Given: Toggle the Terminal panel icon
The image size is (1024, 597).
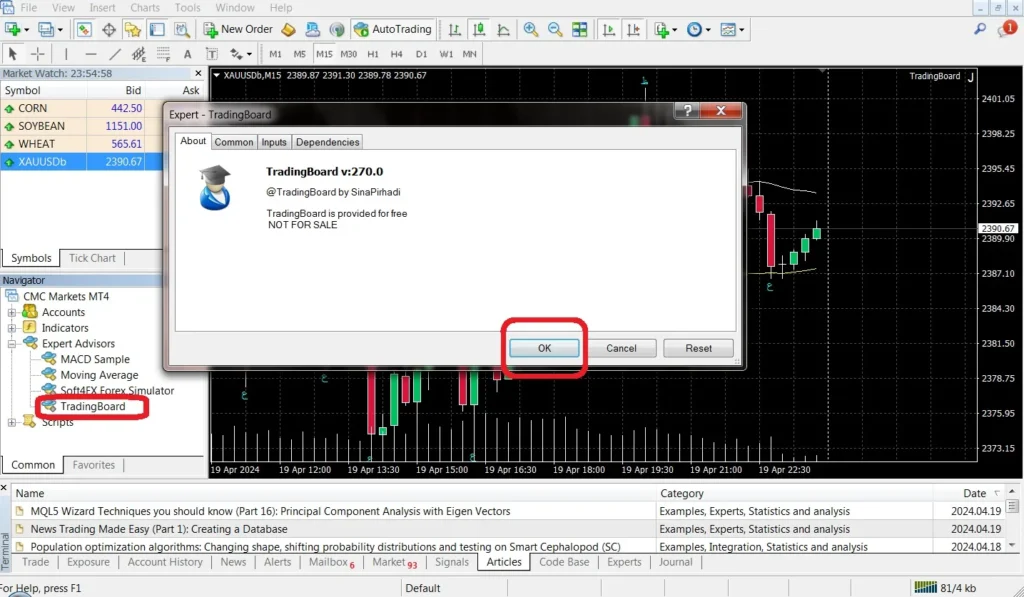Looking at the screenshot, I should 157,29.
